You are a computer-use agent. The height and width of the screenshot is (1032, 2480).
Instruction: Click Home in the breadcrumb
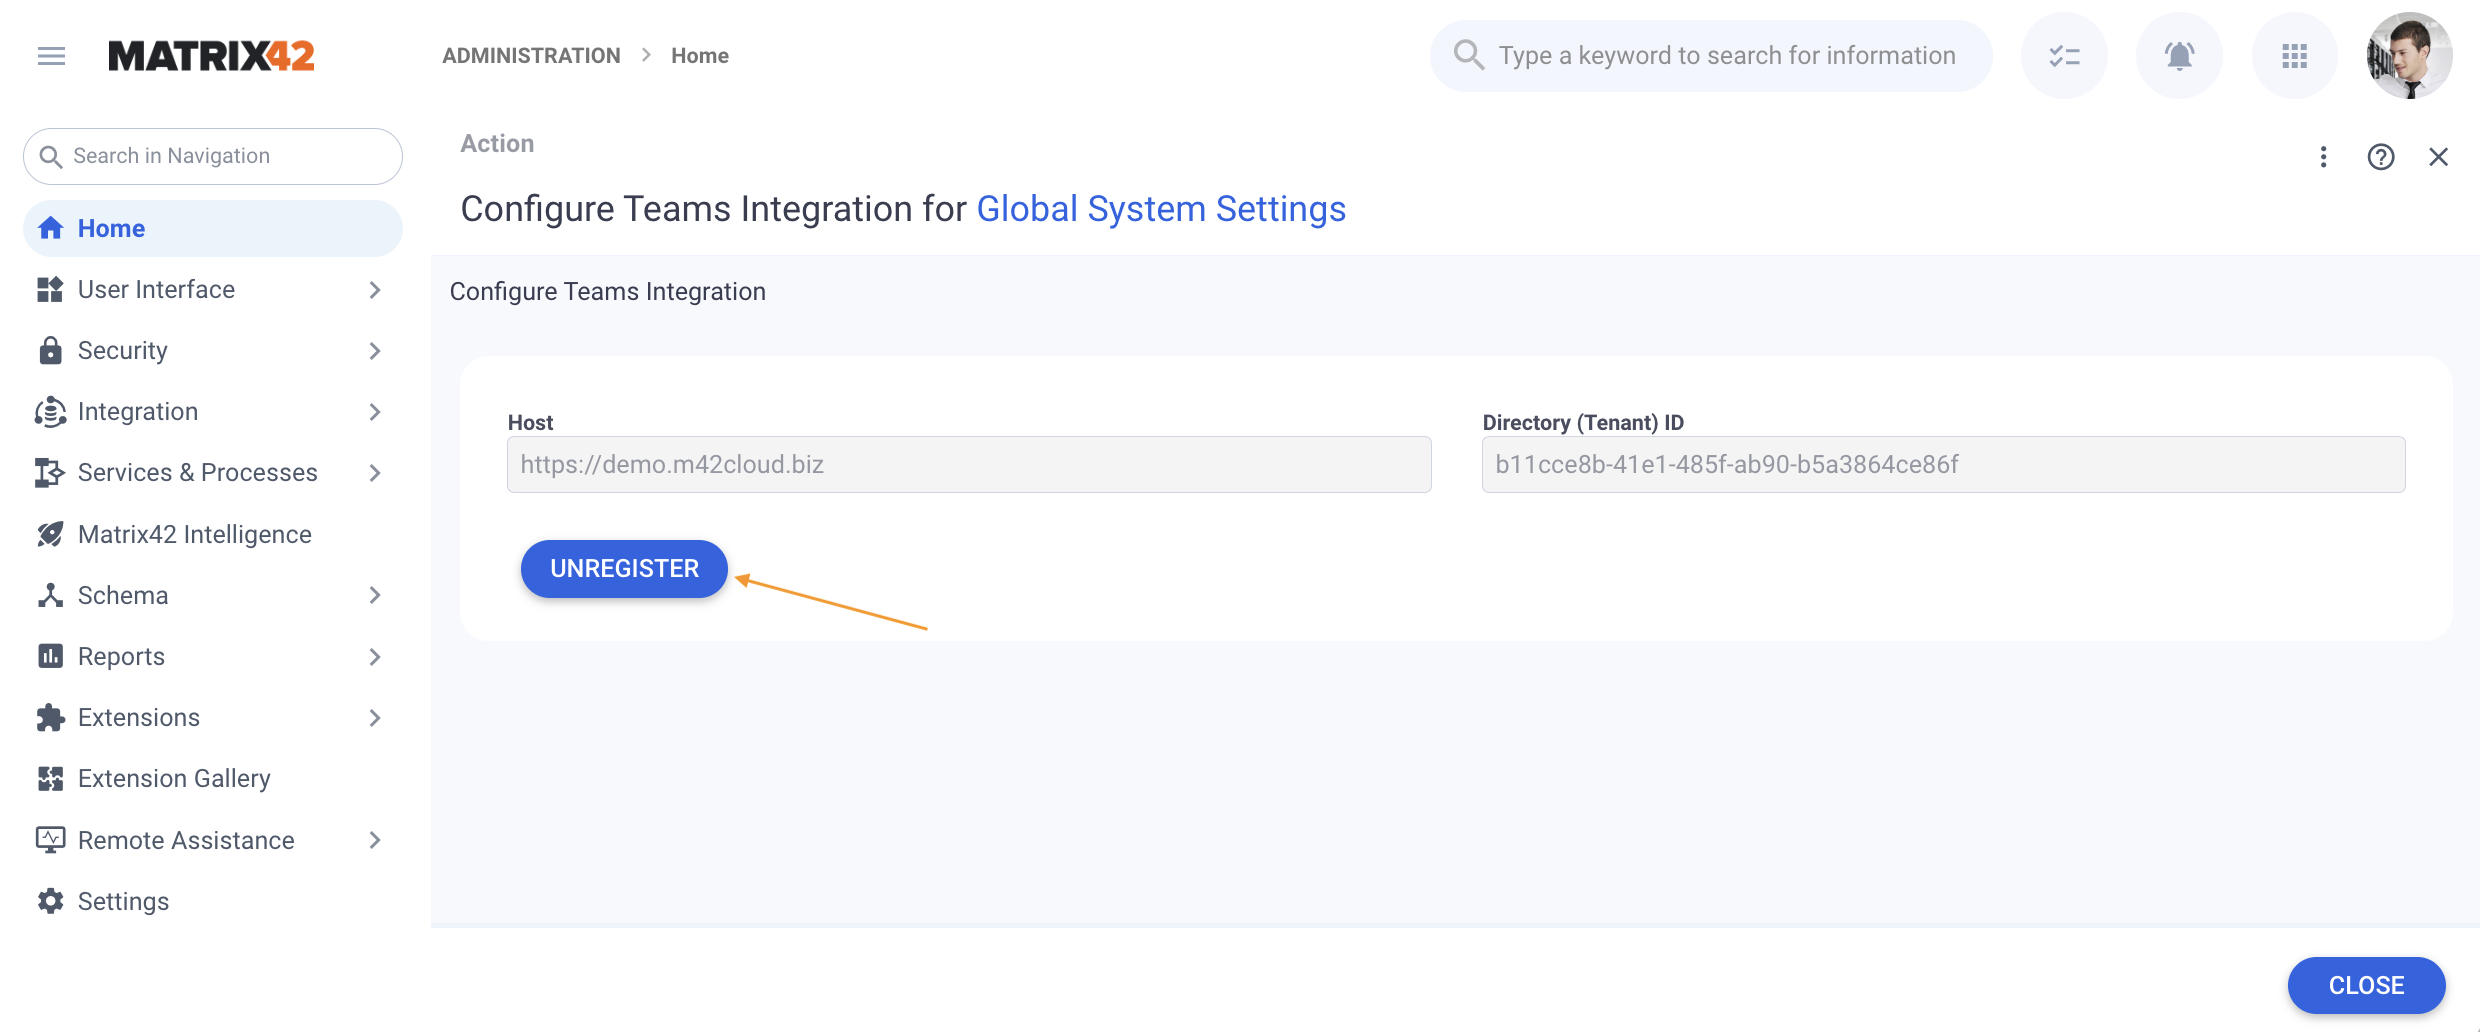coord(700,56)
